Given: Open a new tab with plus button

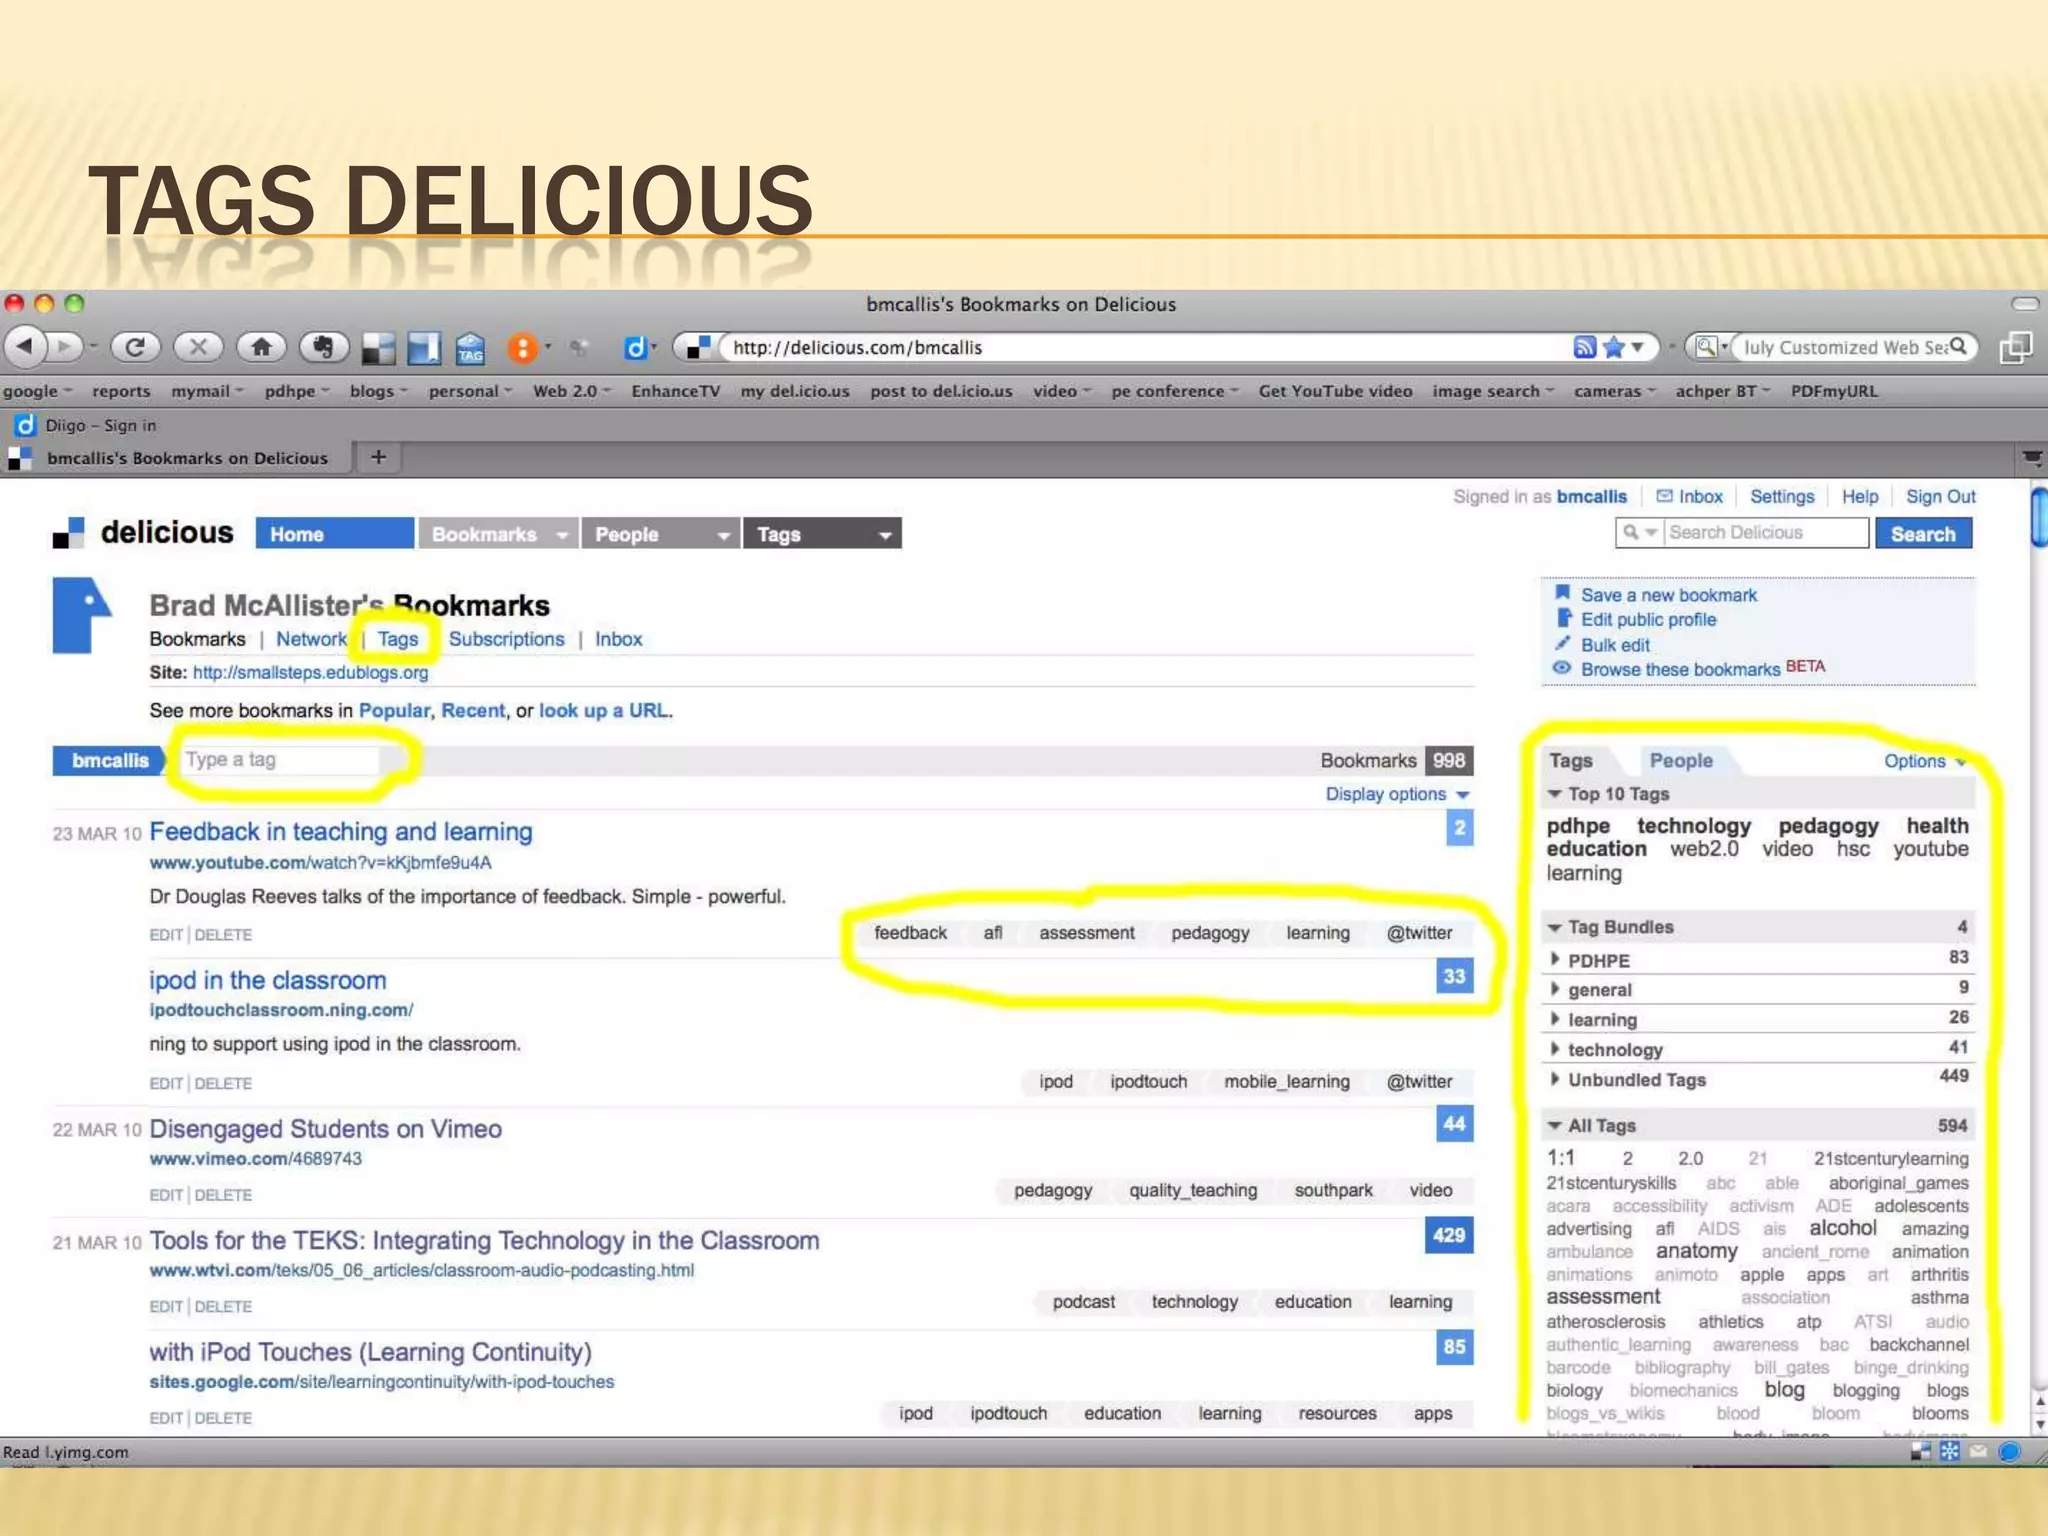Looking at the screenshot, I should (378, 457).
